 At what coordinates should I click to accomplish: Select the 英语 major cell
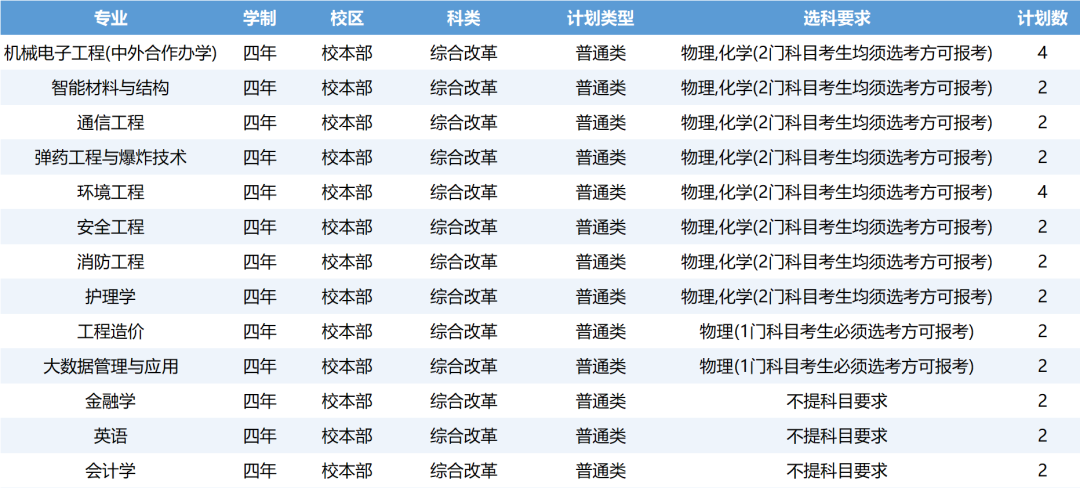(111, 436)
